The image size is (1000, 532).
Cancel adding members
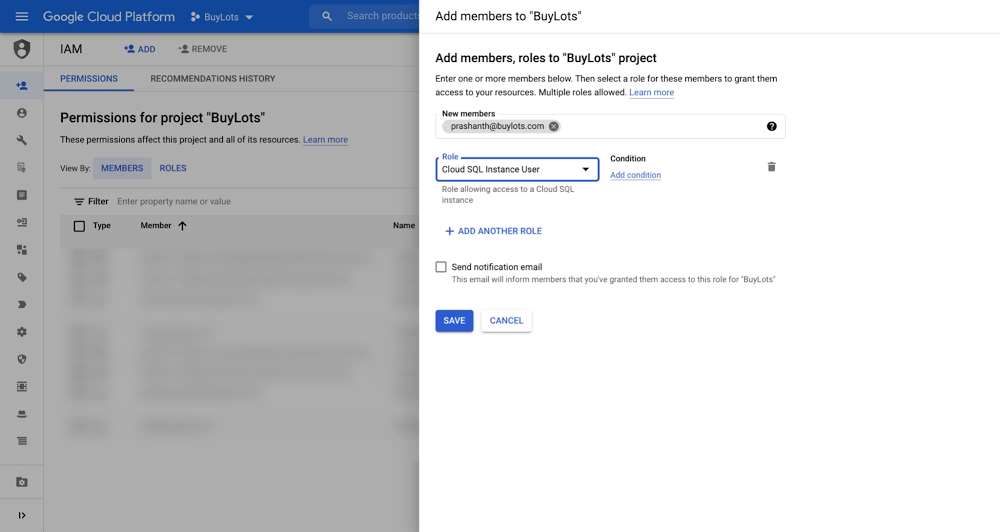tap(506, 321)
